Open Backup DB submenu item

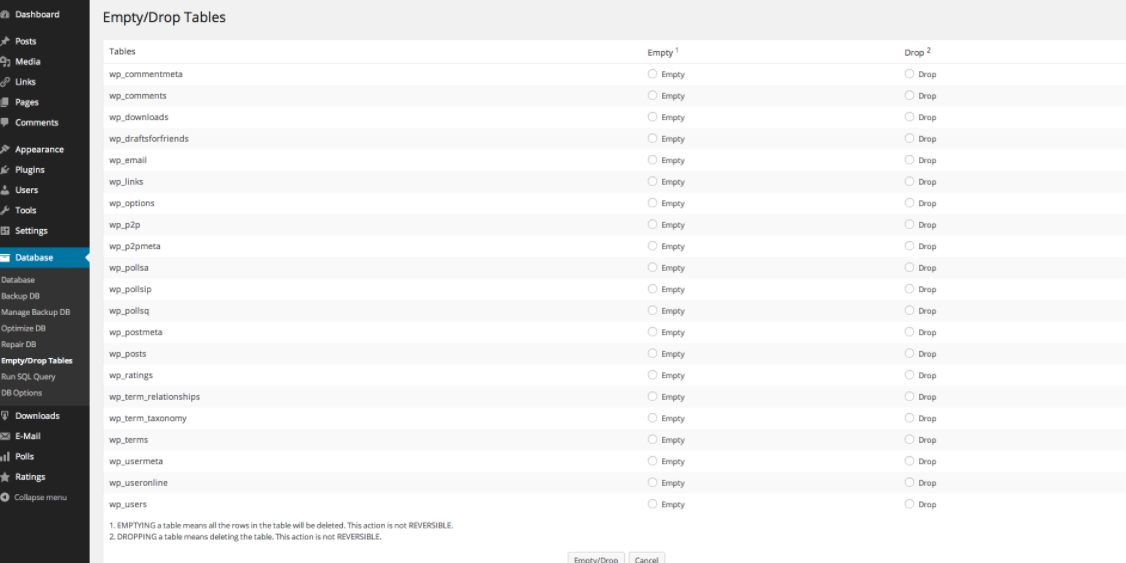click(21, 296)
